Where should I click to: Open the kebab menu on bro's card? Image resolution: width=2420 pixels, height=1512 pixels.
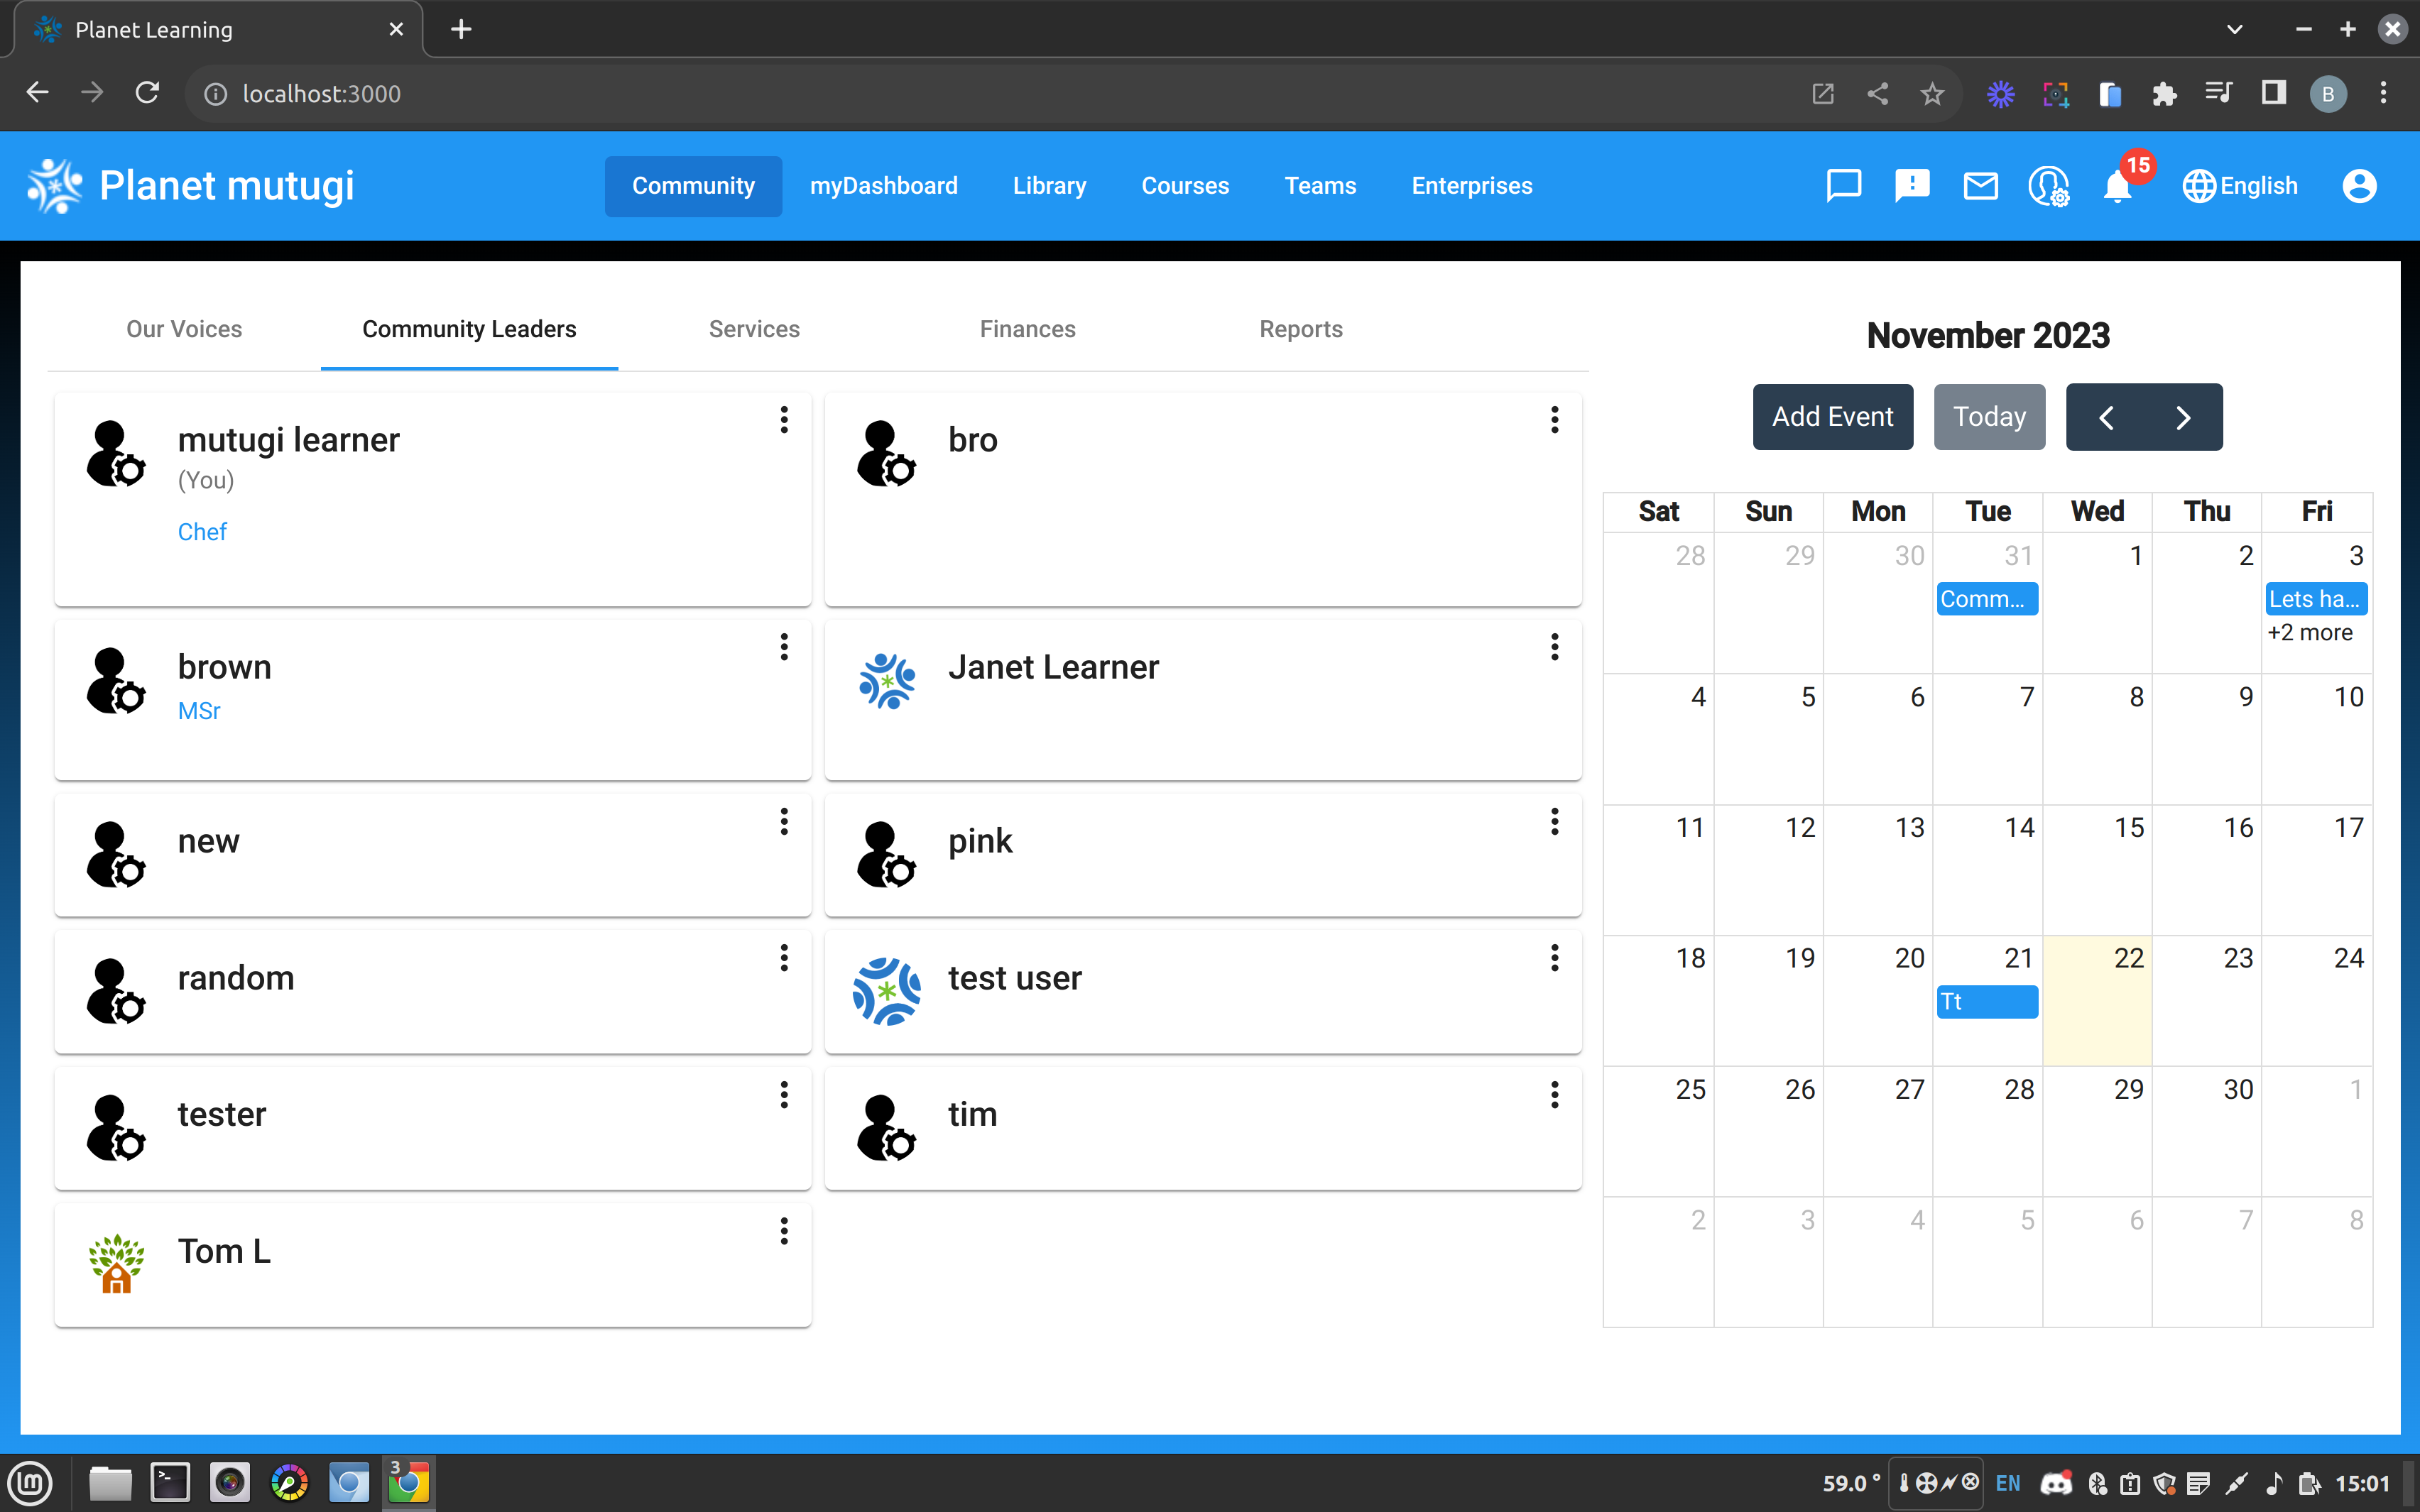1554,420
